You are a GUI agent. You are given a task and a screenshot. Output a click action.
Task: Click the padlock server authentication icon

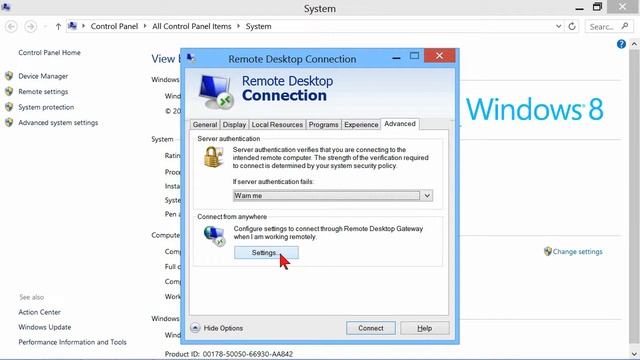point(213,157)
